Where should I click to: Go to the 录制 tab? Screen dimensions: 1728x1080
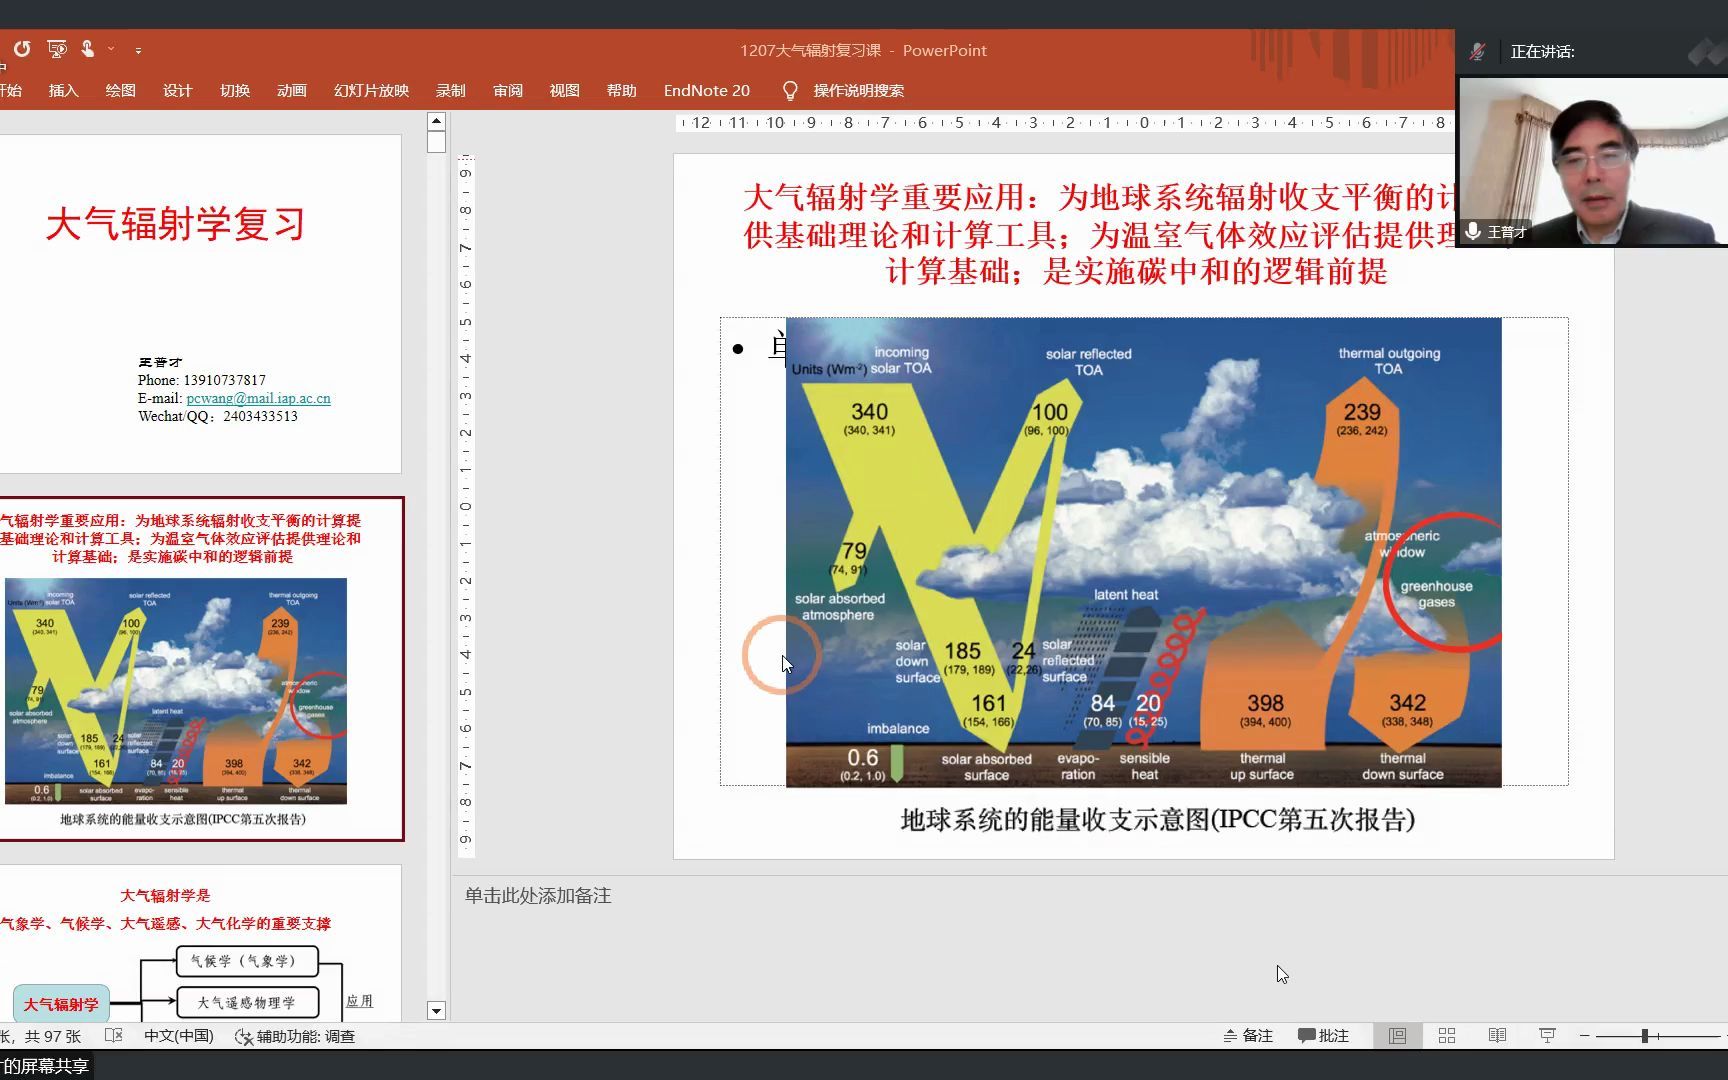(x=450, y=90)
